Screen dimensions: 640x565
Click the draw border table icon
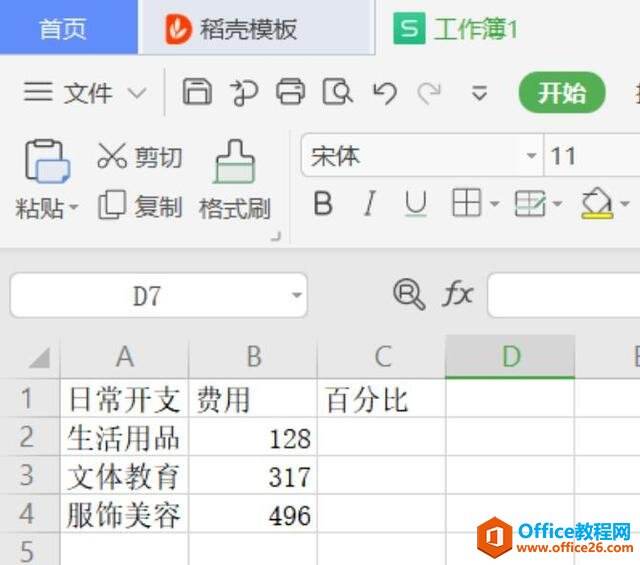pos(530,203)
